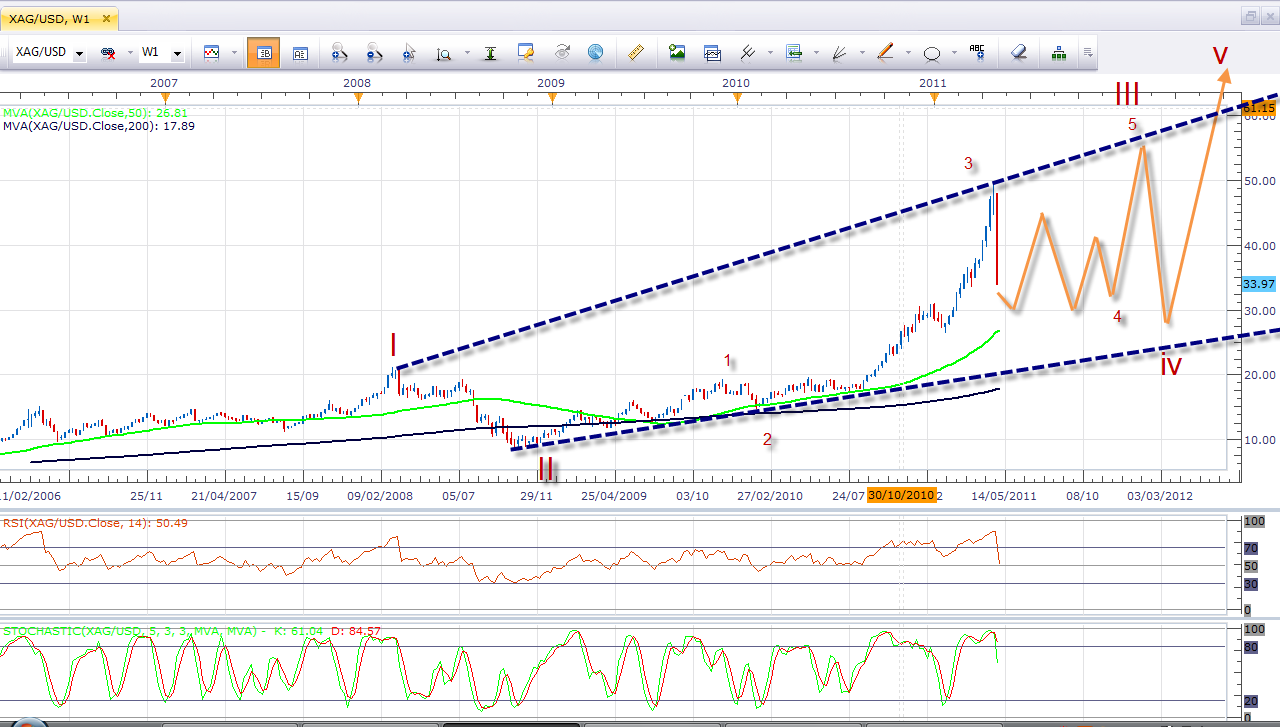Click the MVA 200 indicator label 17.89
This screenshot has width=1280, height=727.
[99, 126]
